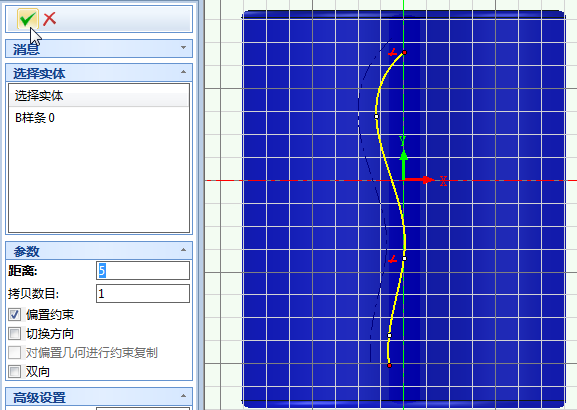Click the red constraint mark near top endpoint
The width and height of the screenshot is (577, 410).
pos(393,52)
